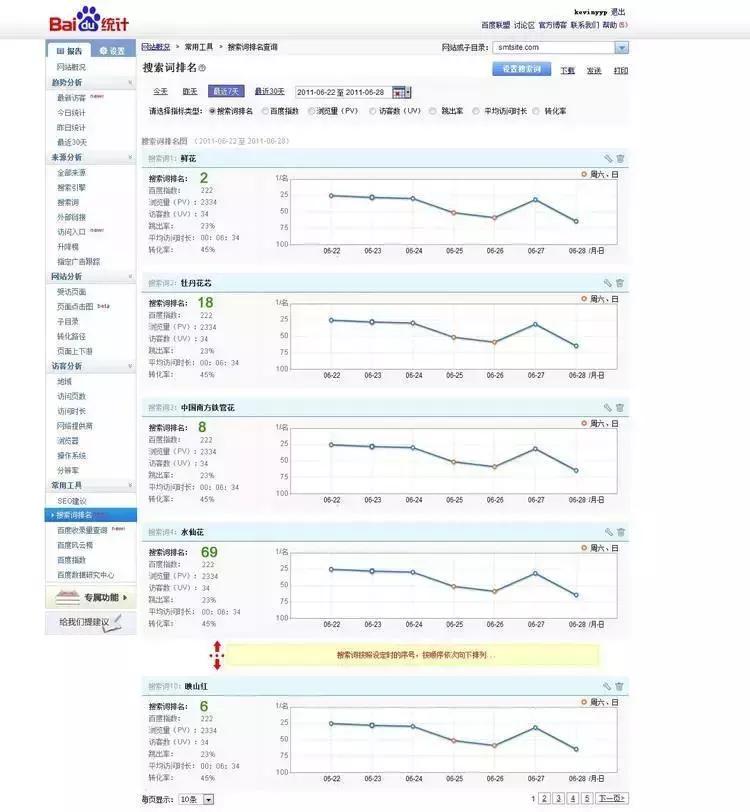Go to page 3 in pagination

click(x=558, y=799)
